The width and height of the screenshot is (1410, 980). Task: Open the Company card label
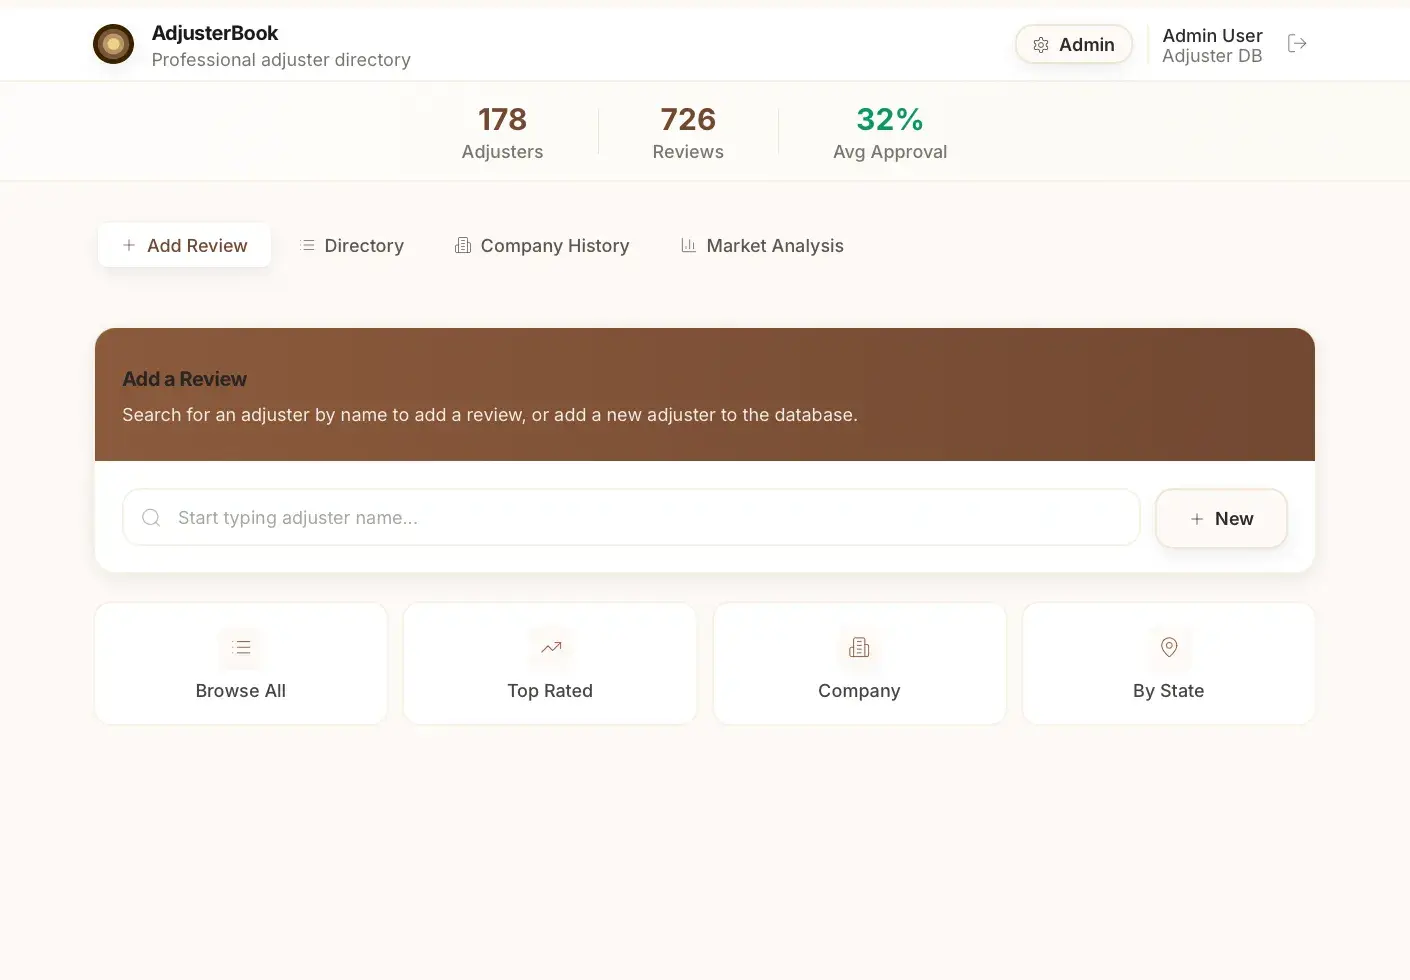(859, 691)
